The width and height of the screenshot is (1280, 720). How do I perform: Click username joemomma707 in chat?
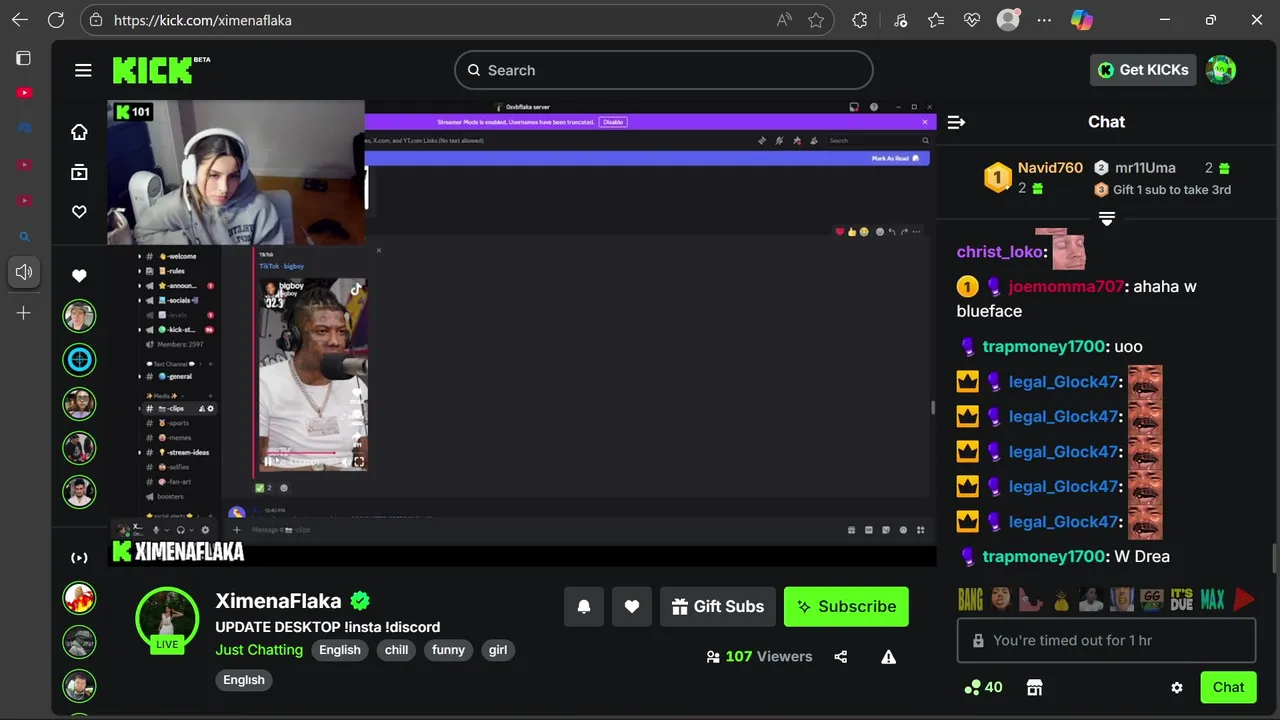click(x=1066, y=287)
